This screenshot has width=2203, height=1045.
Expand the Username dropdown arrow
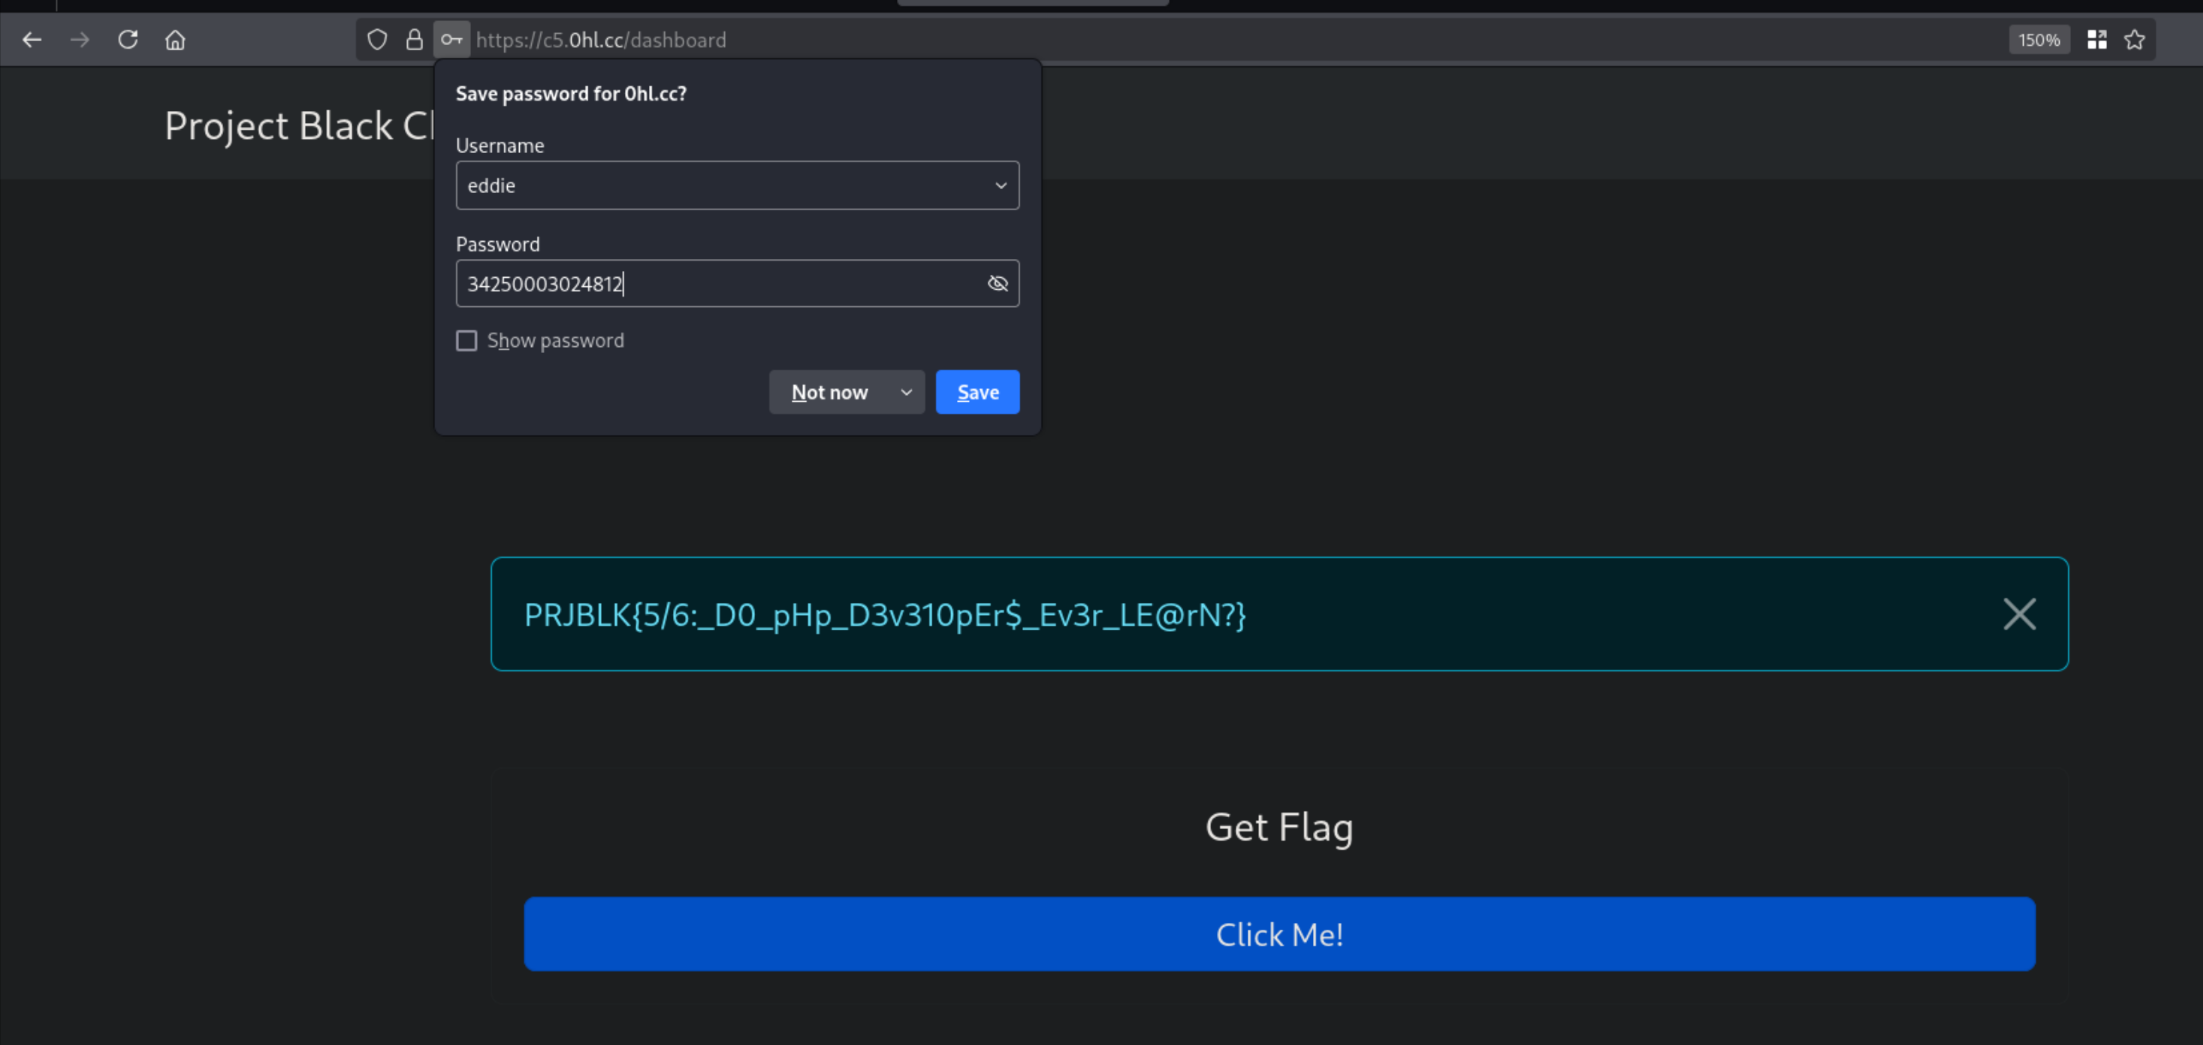click(1000, 186)
